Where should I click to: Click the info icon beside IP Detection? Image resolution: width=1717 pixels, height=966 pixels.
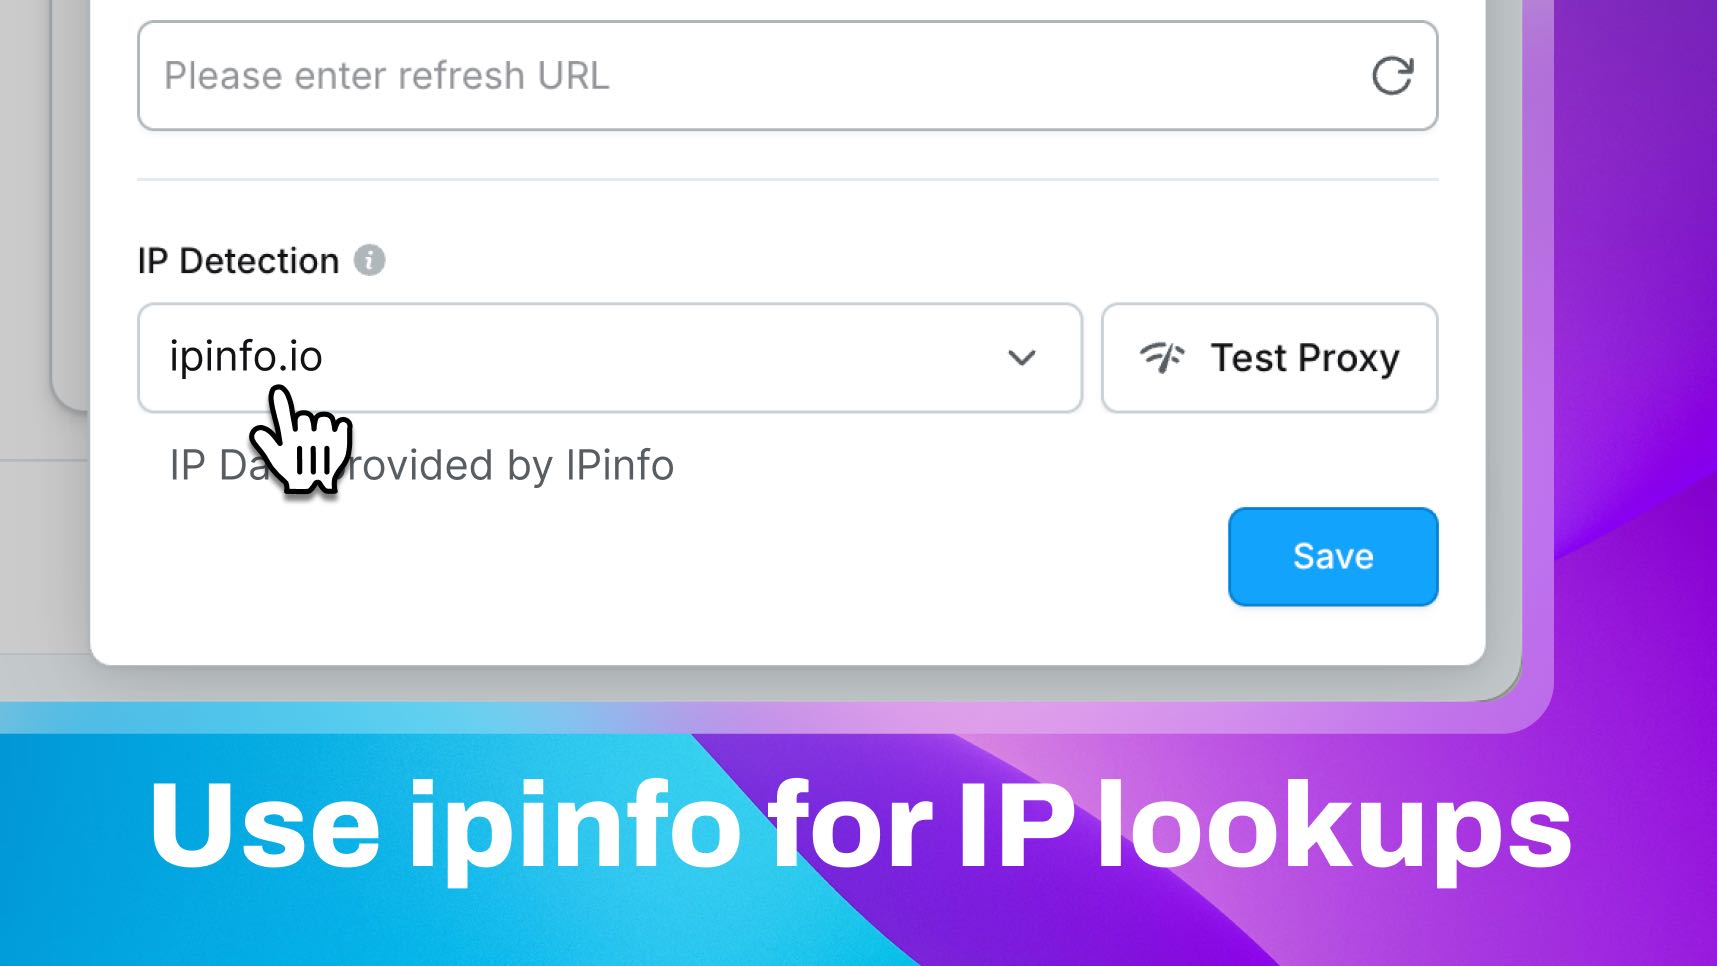(x=369, y=261)
